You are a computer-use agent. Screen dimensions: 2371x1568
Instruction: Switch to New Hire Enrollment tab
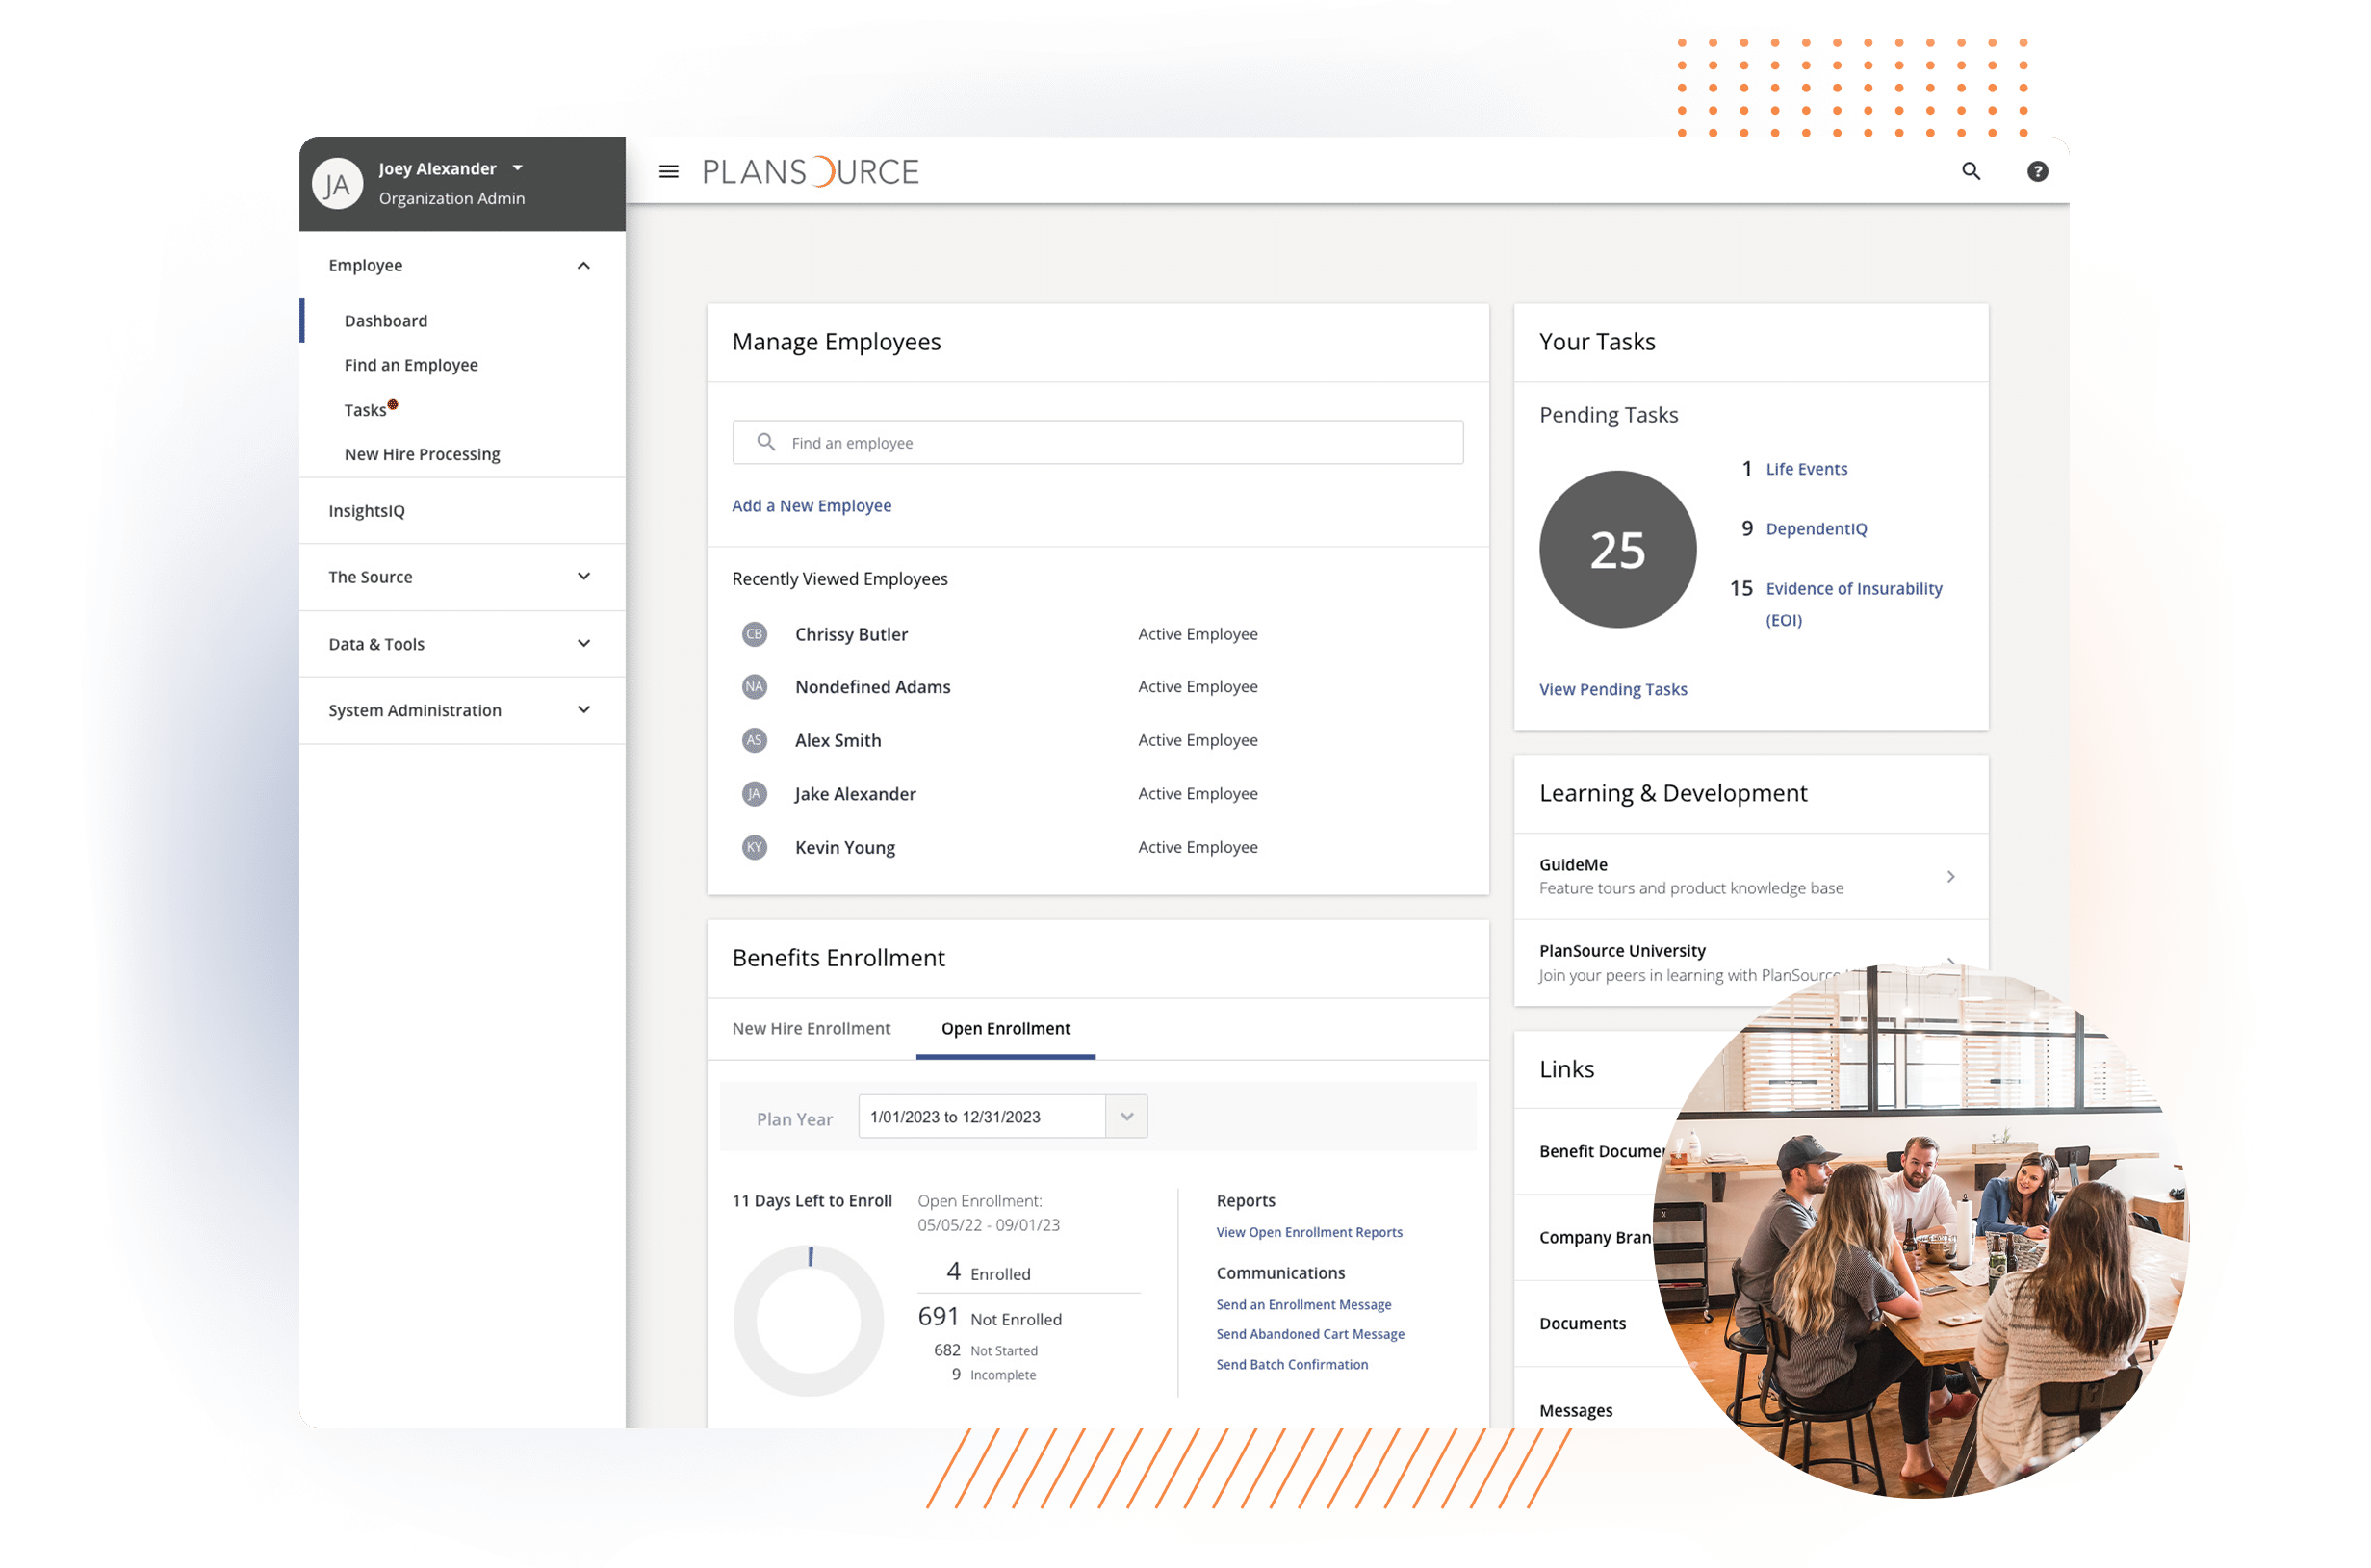pos(811,1029)
